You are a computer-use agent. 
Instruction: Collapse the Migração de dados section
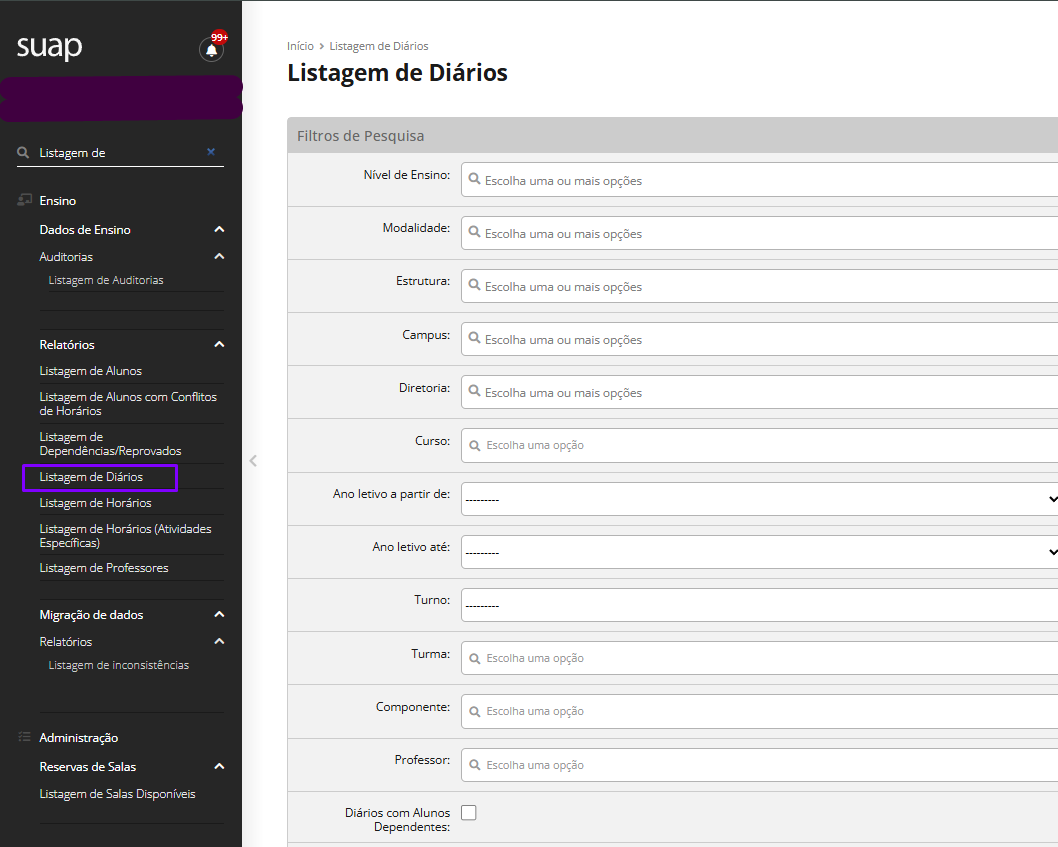tap(219, 614)
